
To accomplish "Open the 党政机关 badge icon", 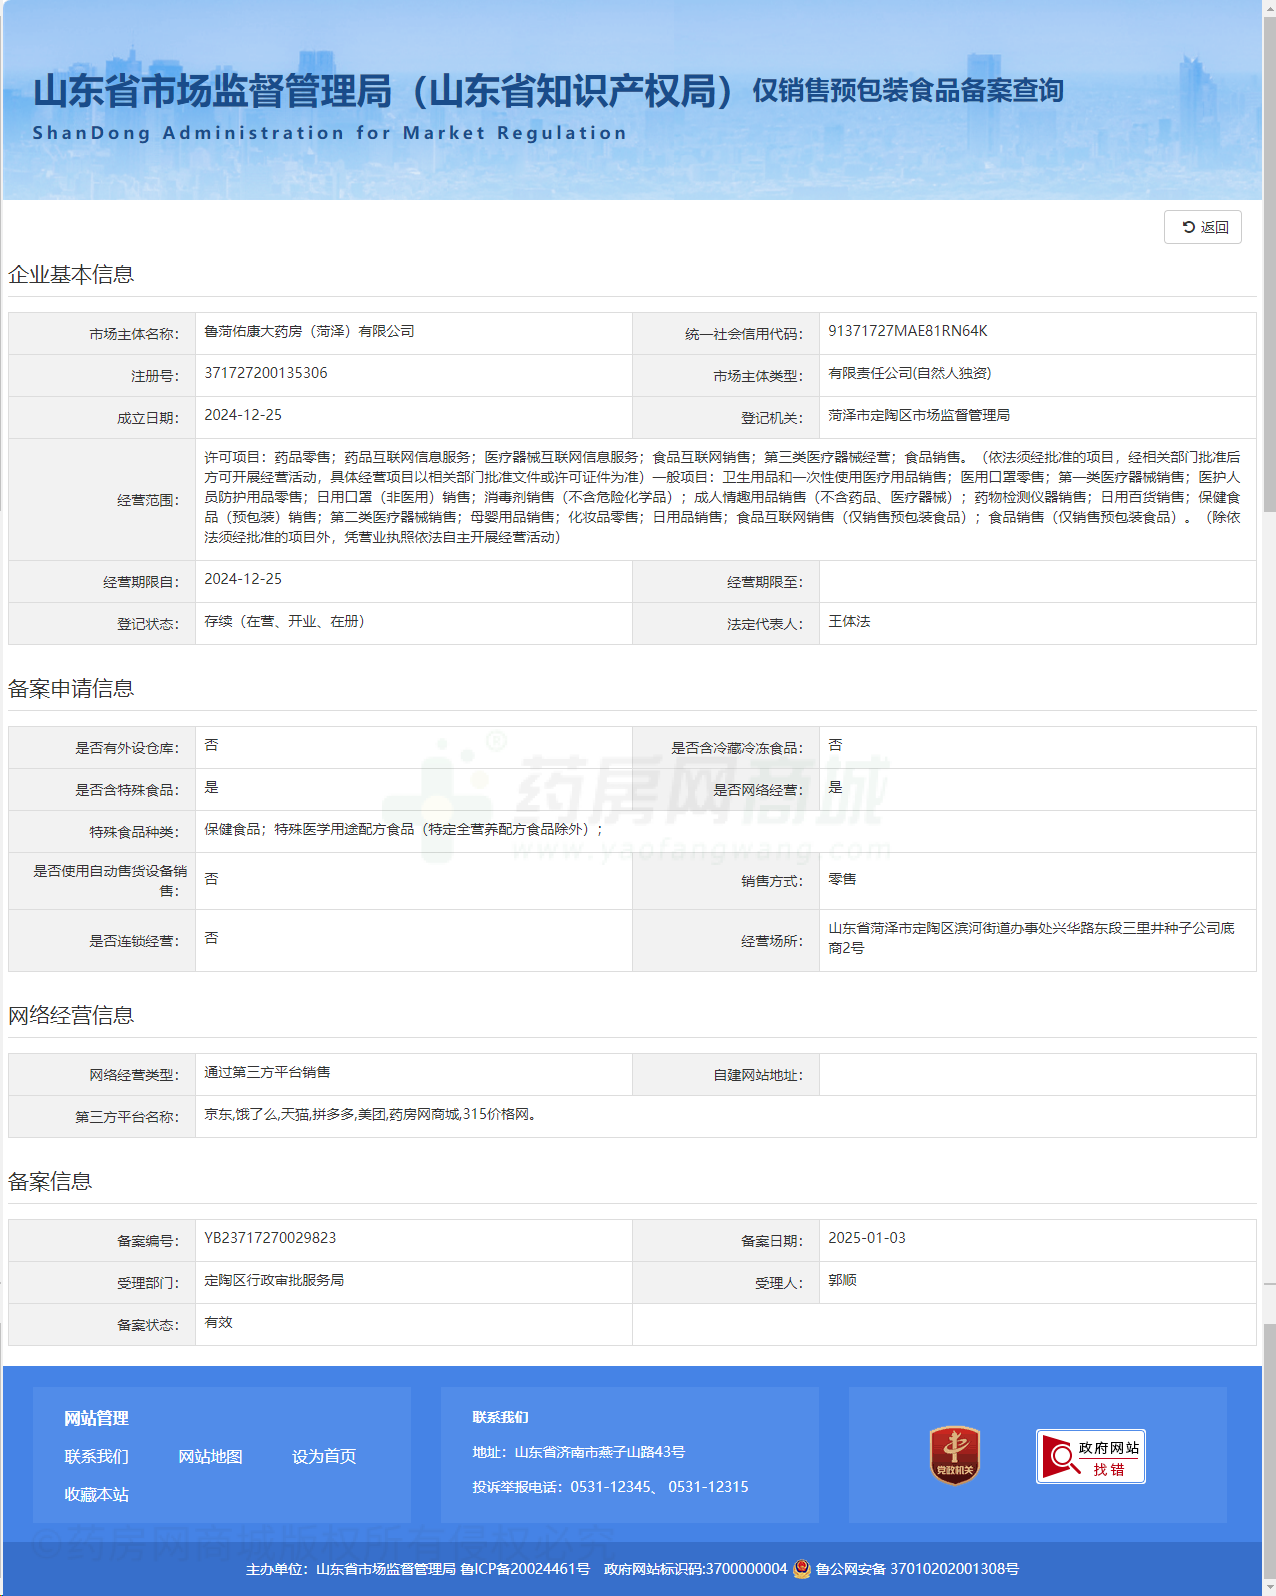I will point(954,1455).
